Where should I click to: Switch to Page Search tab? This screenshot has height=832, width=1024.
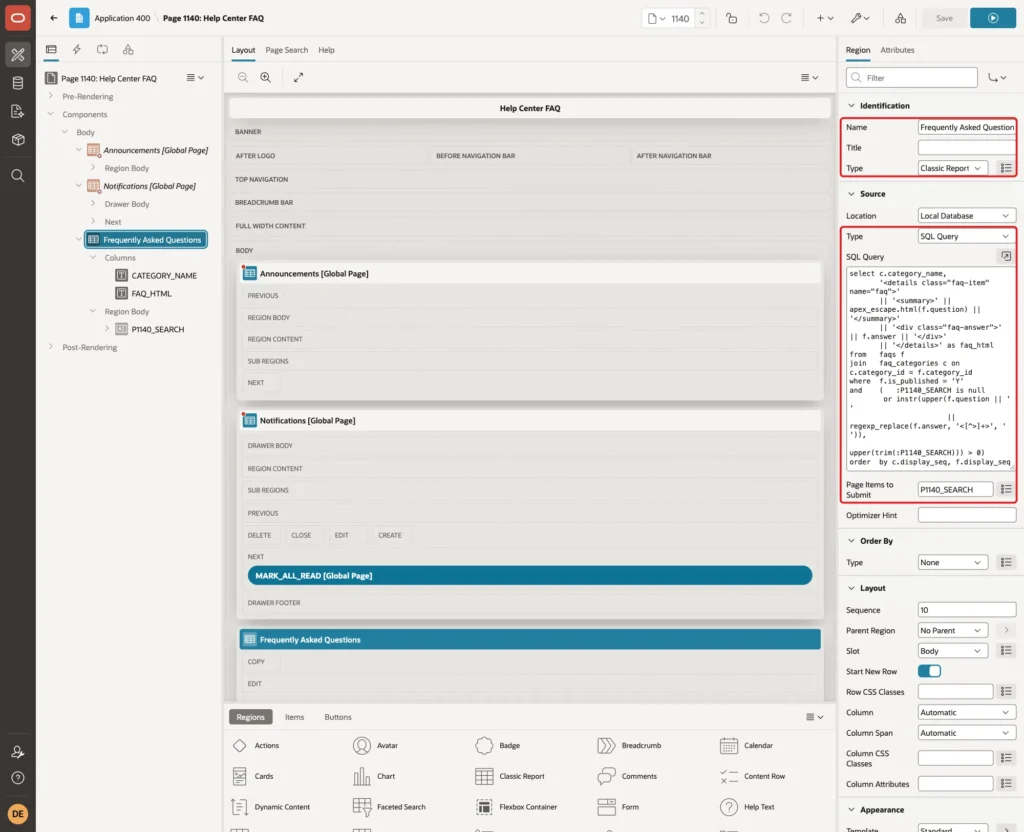[286, 50]
